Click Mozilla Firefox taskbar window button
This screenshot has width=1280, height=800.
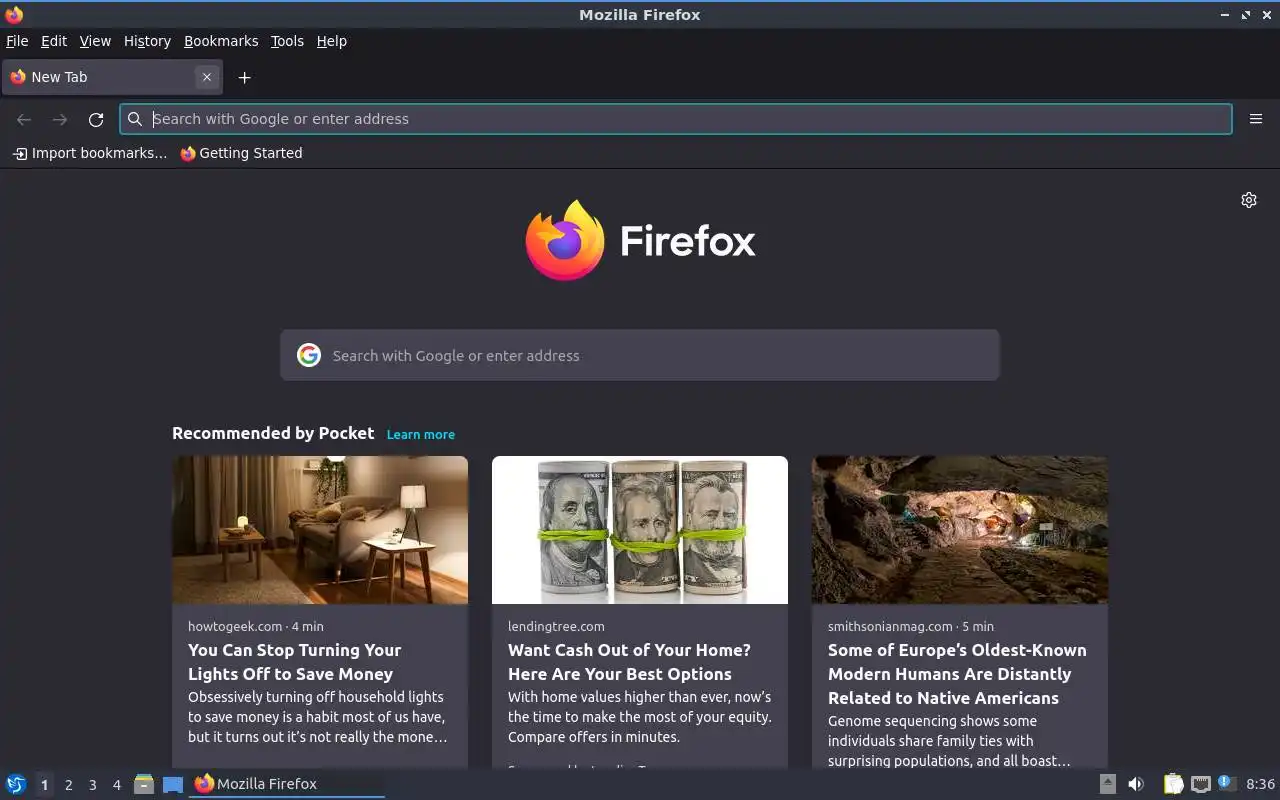click(x=287, y=784)
